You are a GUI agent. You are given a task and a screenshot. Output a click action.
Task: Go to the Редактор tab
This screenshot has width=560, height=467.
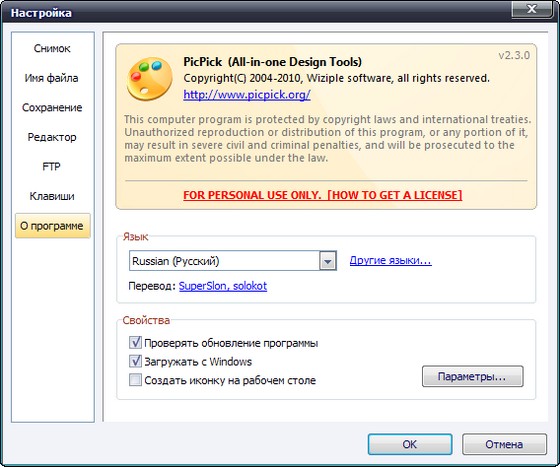coord(52,137)
